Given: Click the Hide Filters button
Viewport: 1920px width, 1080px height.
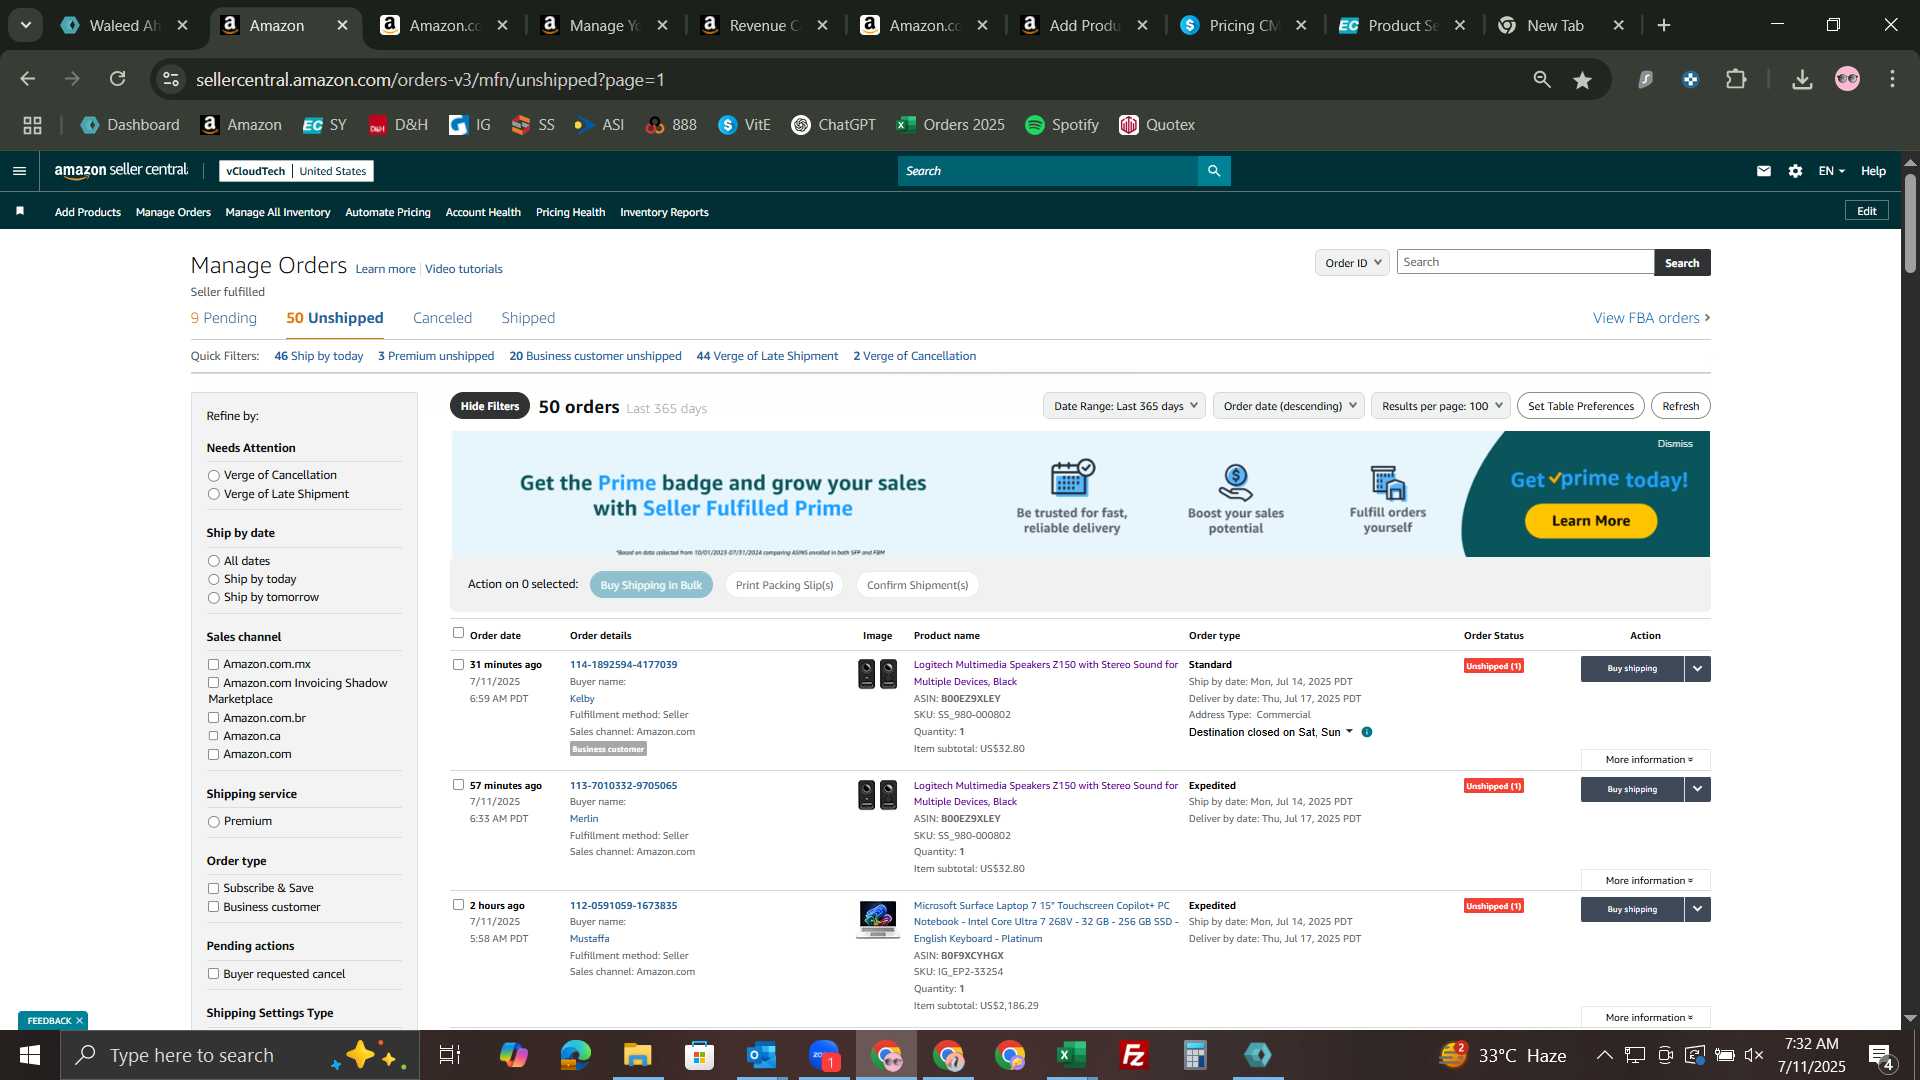Looking at the screenshot, I should click(489, 406).
